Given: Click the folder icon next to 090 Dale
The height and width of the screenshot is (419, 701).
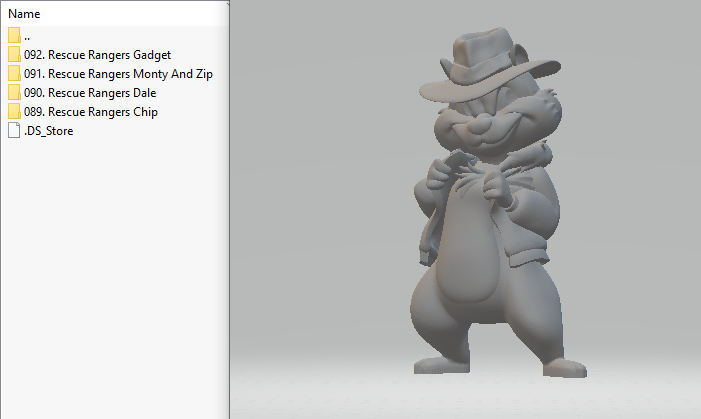Looking at the screenshot, I should click(14, 93).
